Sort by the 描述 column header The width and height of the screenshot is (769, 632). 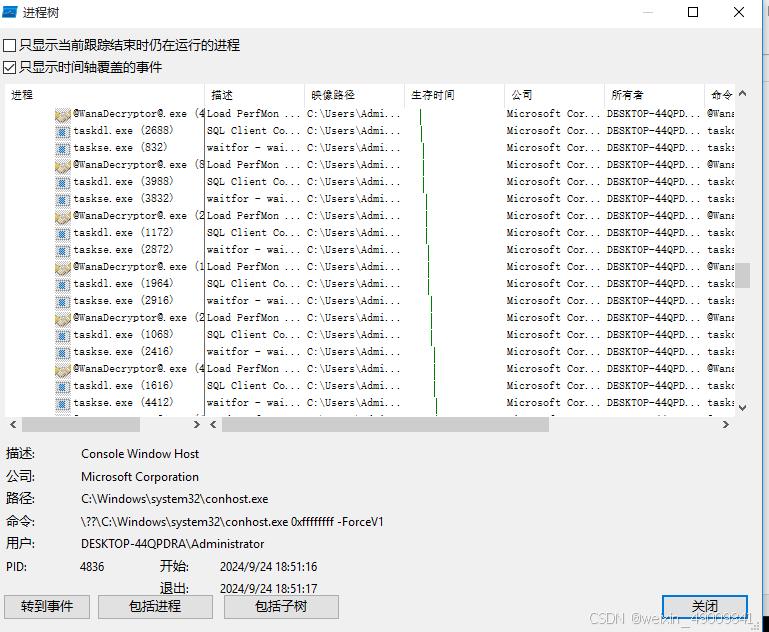(254, 95)
